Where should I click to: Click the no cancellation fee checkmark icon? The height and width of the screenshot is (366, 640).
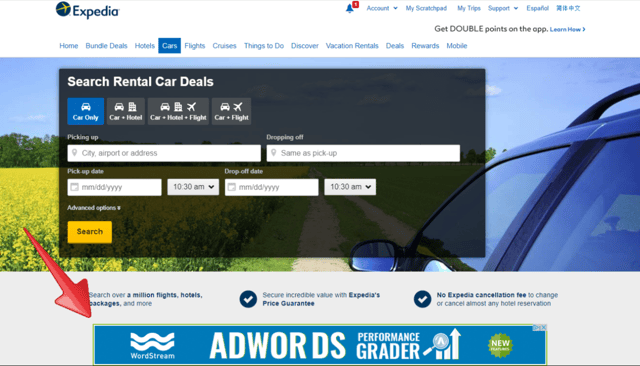click(x=422, y=299)
